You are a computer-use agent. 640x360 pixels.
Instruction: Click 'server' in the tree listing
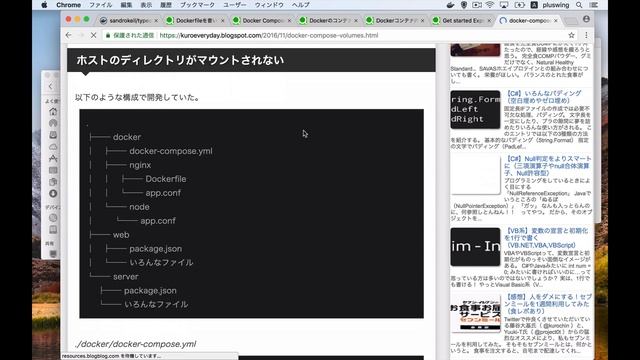[126, 276]
